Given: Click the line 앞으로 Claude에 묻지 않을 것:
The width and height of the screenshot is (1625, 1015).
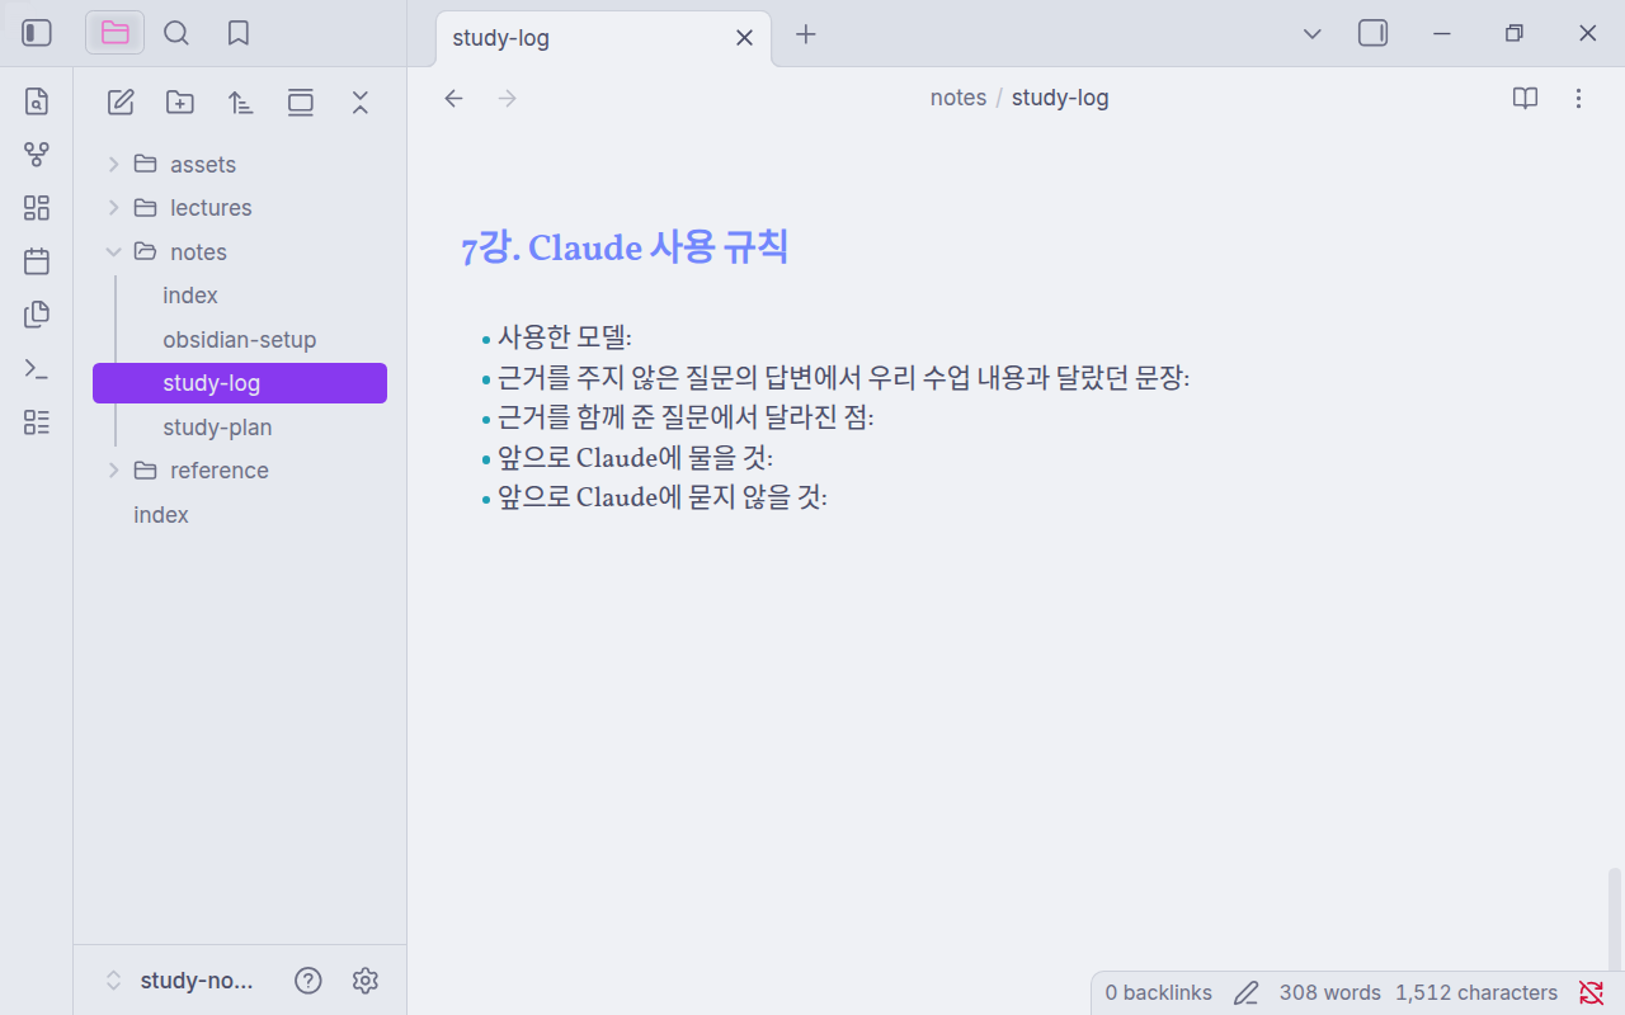Looking at the screenshot, I should 663,497.
